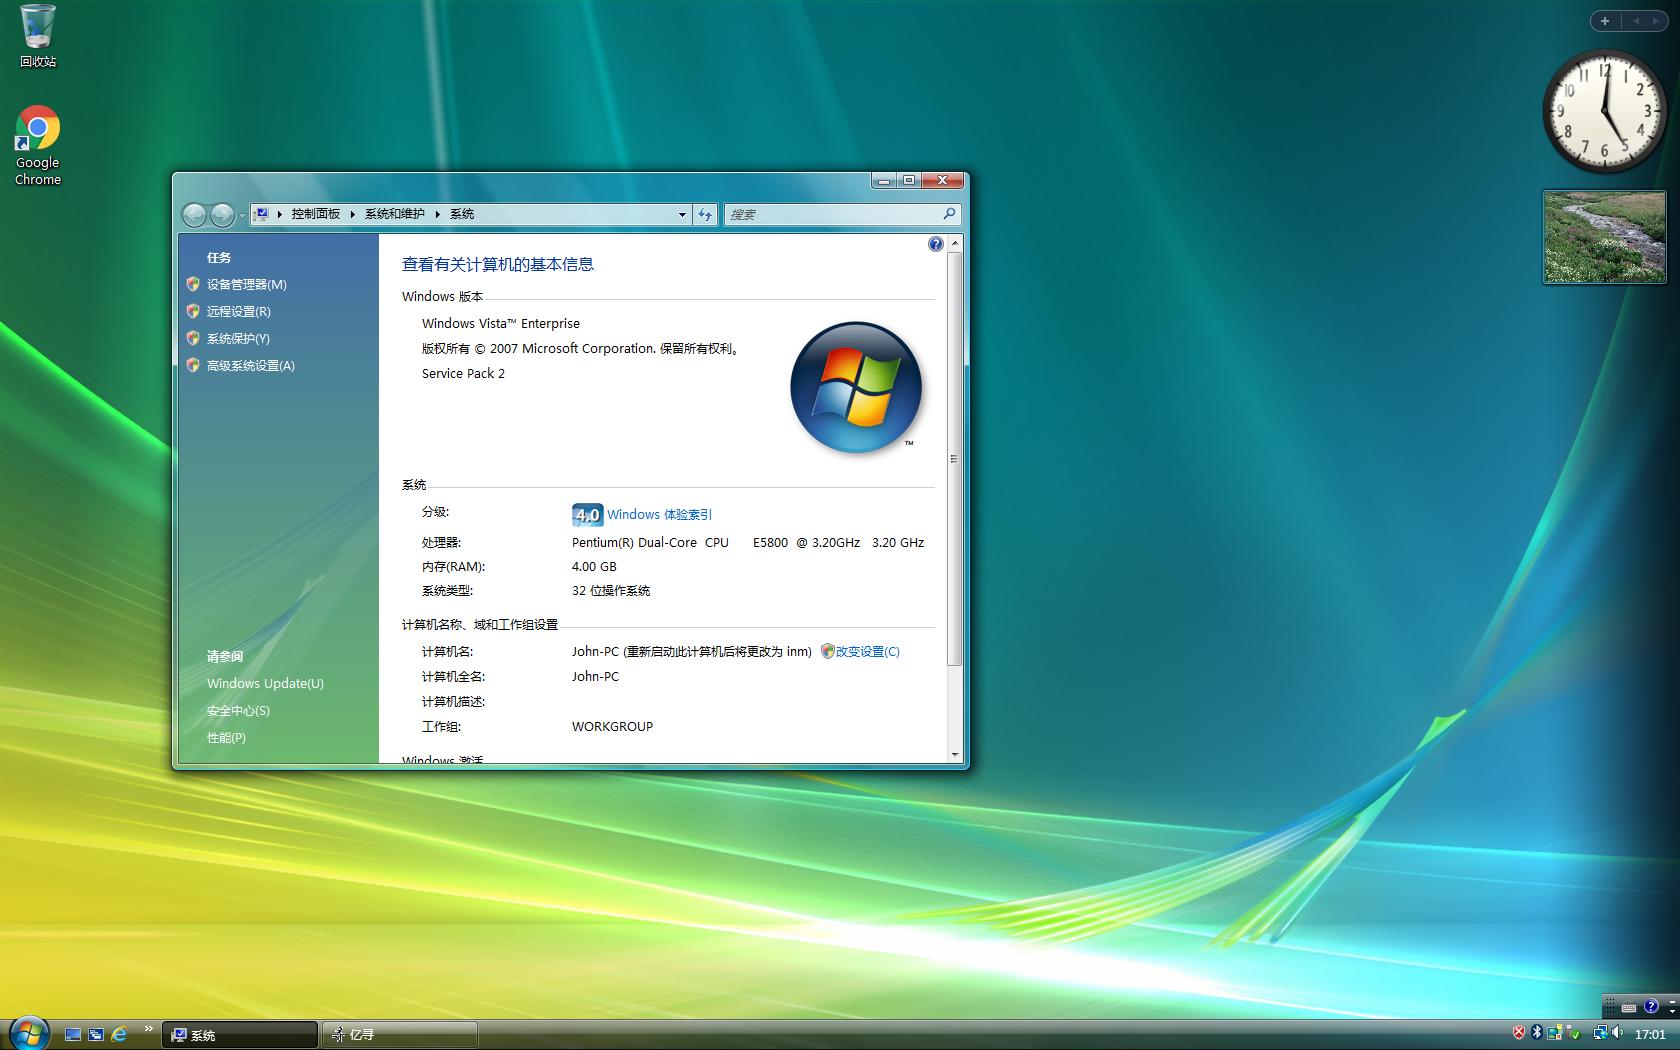The width and height of the screenshot is (1680, 1050).
Task: Open the 回收站 recycle bin icon
Action: point(38,36)
